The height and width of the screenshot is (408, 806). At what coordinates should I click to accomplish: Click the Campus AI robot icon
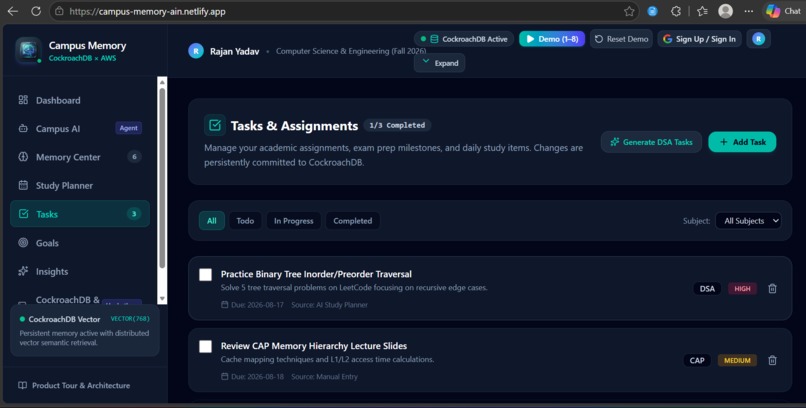coord(23,128)
